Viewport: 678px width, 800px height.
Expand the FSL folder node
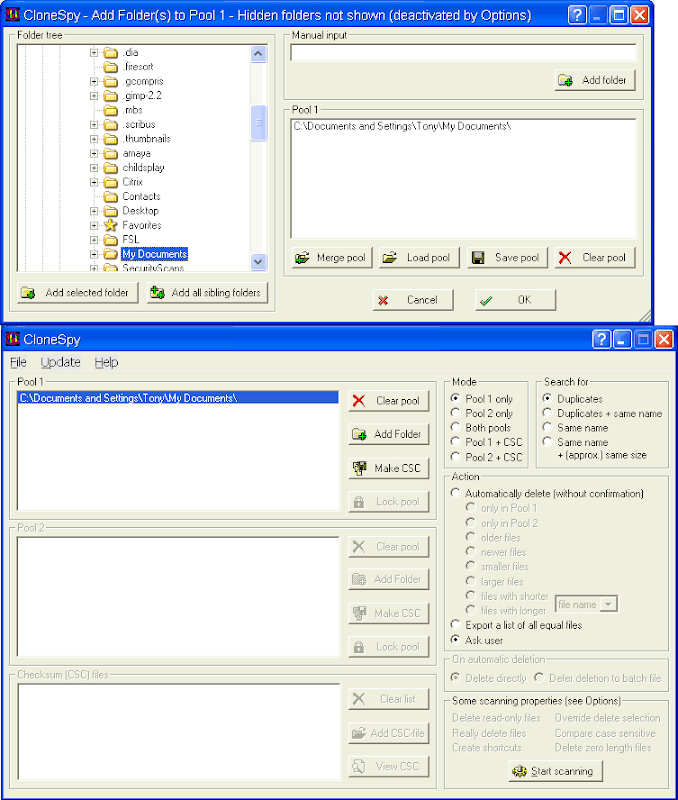(x=94, y=239)
